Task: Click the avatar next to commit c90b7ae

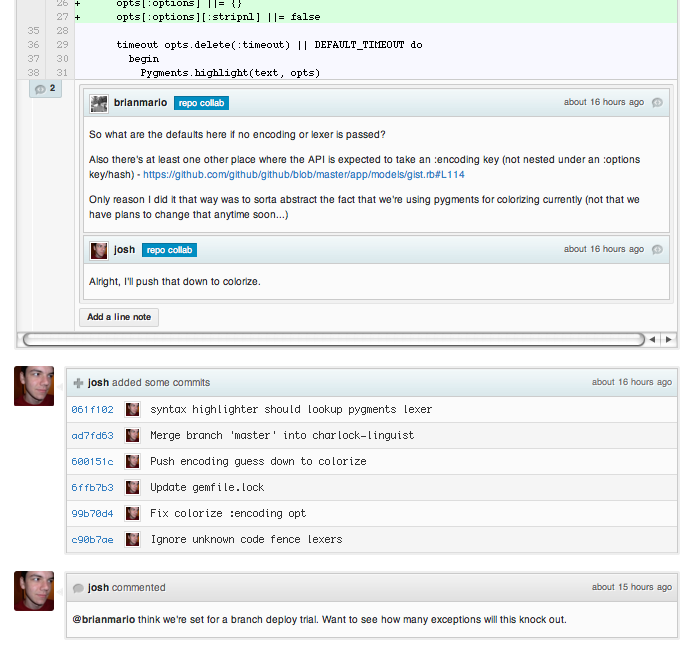Action: tap(132, 539)
